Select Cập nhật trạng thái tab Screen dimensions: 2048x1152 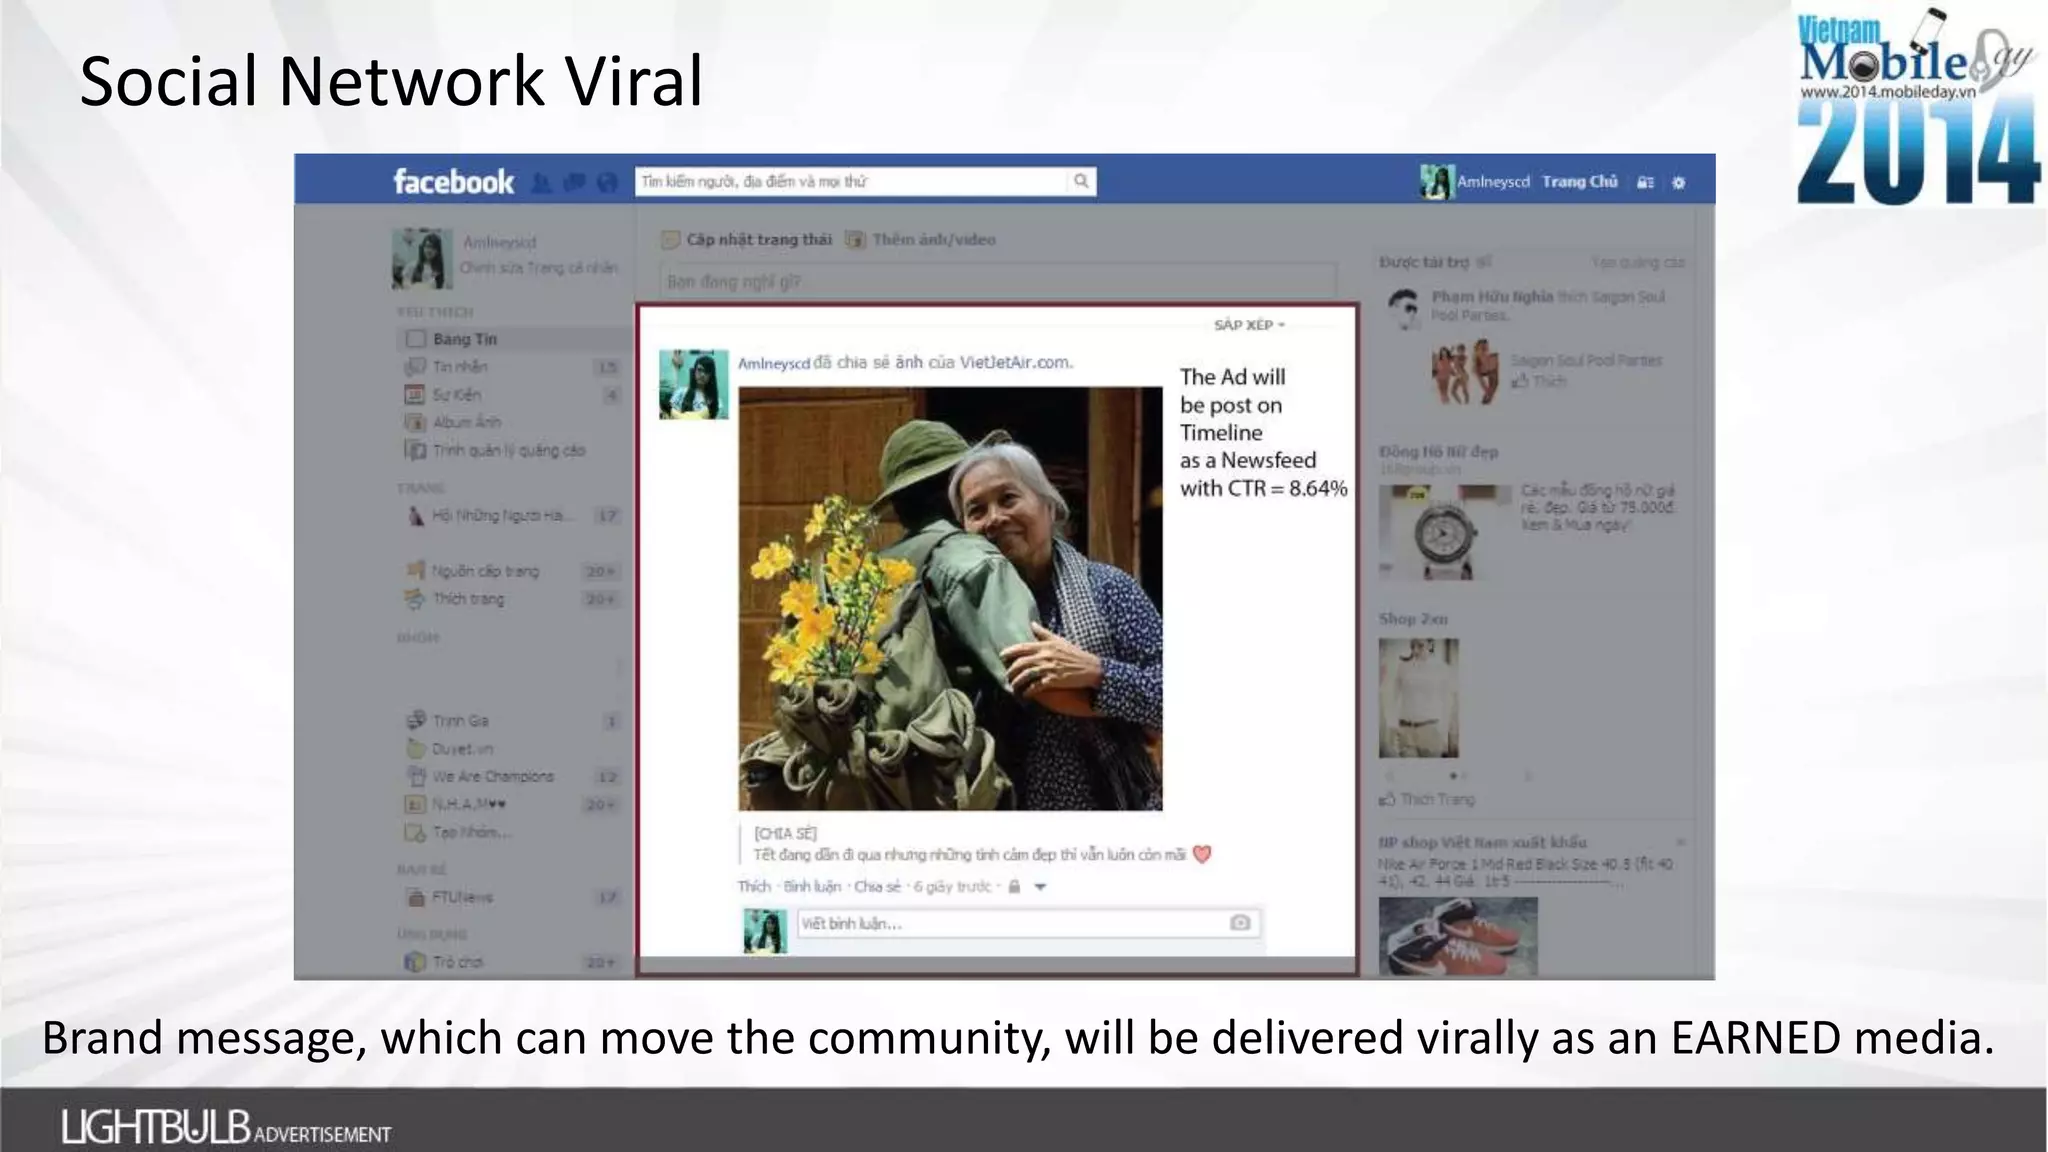click(x=748, y=240)
